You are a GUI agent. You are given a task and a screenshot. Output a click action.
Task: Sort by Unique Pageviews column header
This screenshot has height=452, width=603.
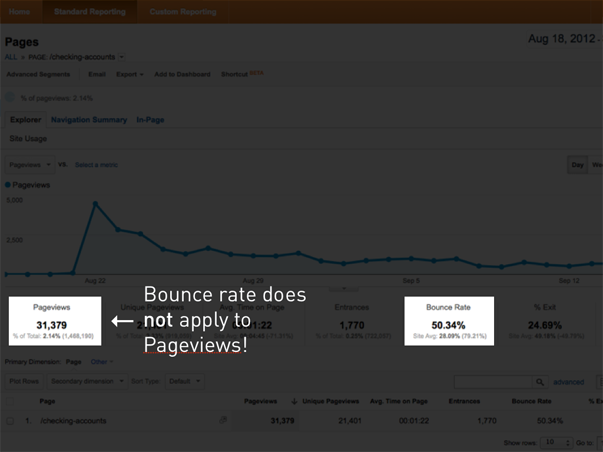[x=330, y=401]
